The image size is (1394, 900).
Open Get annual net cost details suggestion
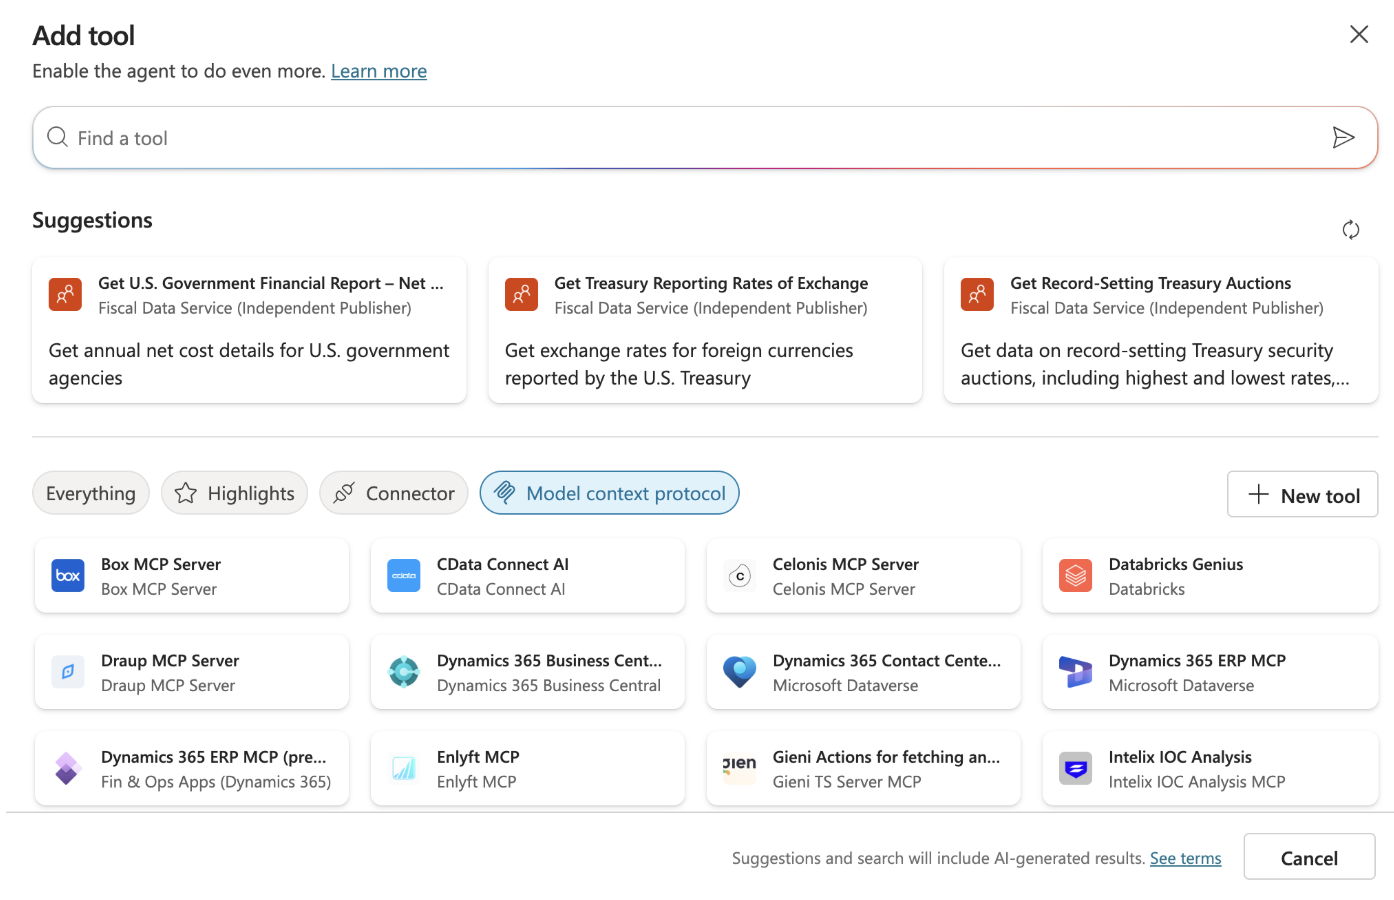point(249,331)
